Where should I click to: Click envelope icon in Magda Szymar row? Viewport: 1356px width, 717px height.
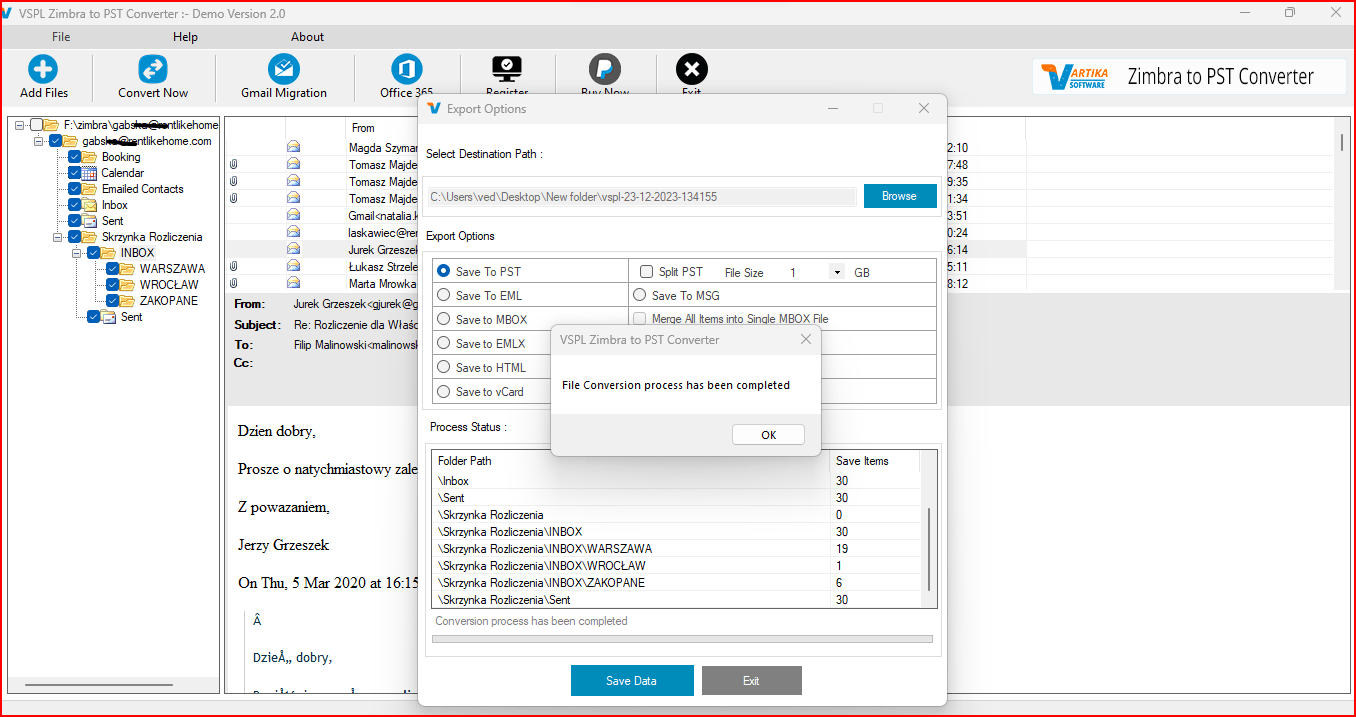pos(294,148)
